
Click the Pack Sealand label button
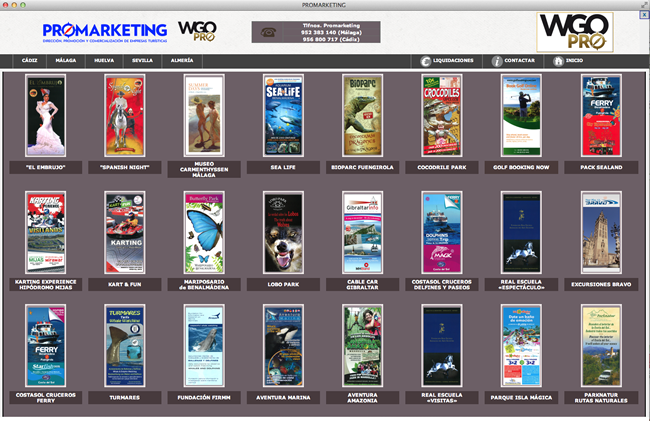[601, 167]
